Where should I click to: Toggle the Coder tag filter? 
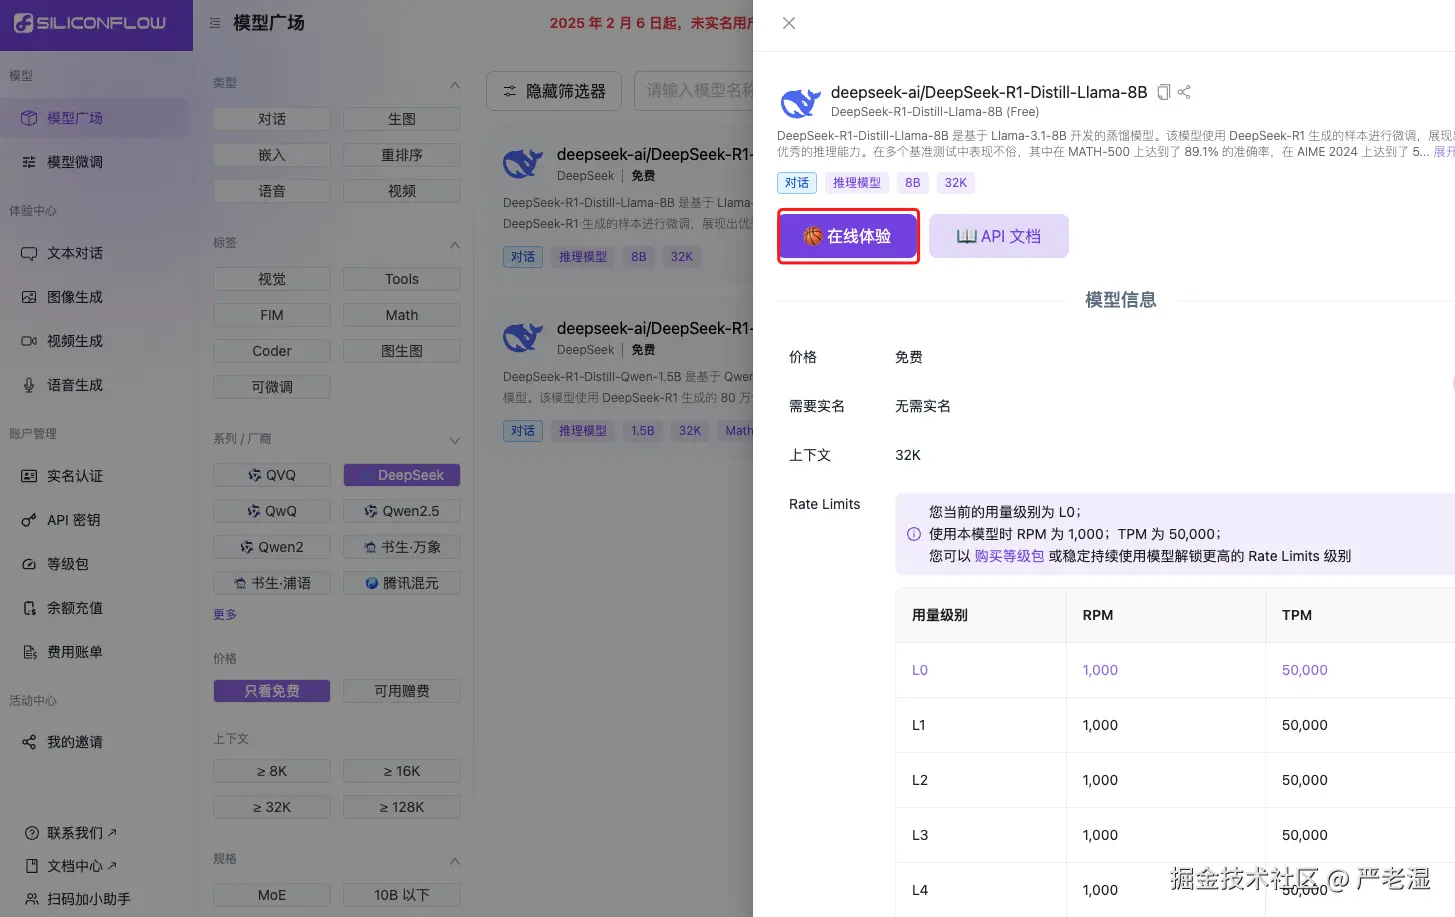point(272,351)
